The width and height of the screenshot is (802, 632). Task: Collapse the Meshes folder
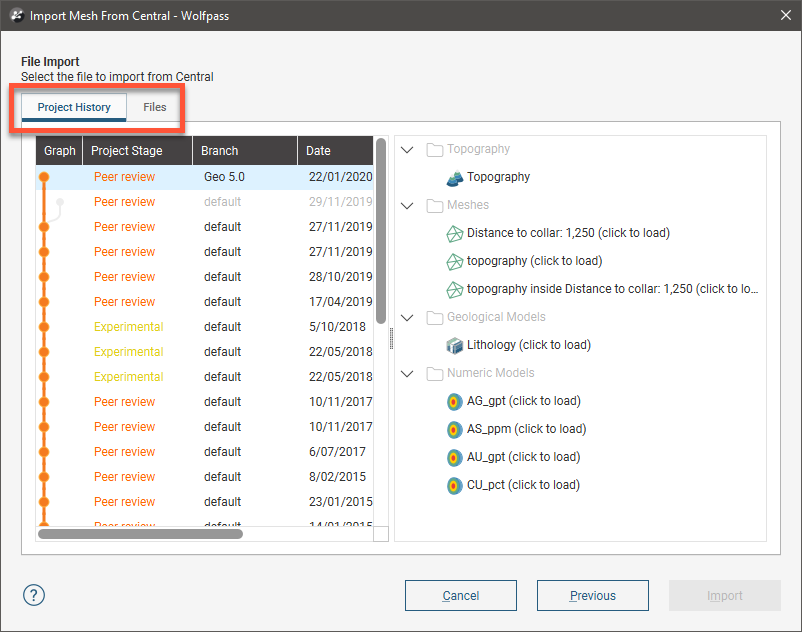point(408,206)
